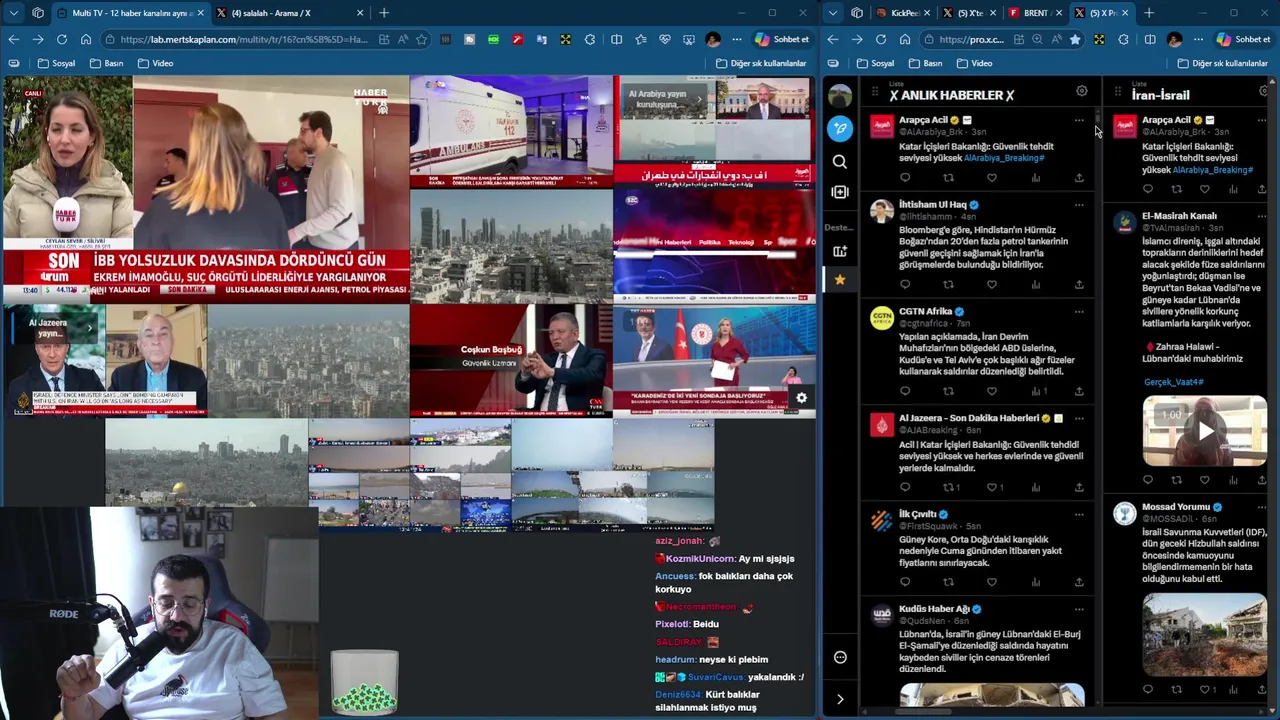The image size is (1280, 720).
Task: Like the CGTN Afrika post
Action: (x=992, y=391)
